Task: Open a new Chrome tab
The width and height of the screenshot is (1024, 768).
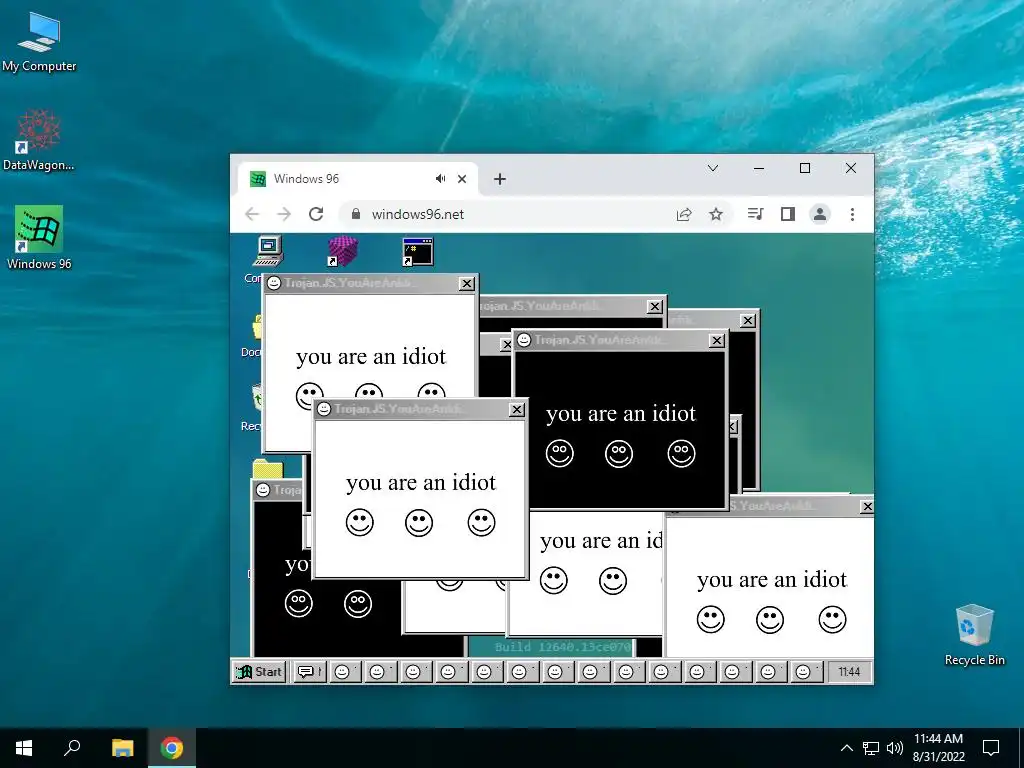Action: click(x=500, y=179)
